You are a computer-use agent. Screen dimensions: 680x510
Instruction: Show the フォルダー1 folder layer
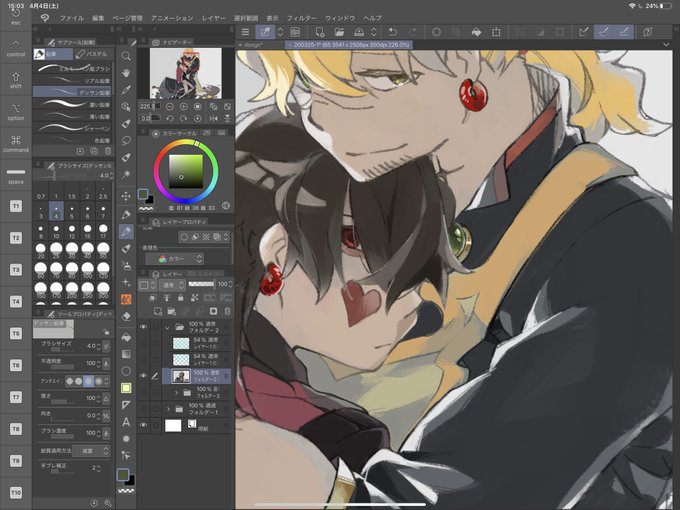click(x=144, y=409)
